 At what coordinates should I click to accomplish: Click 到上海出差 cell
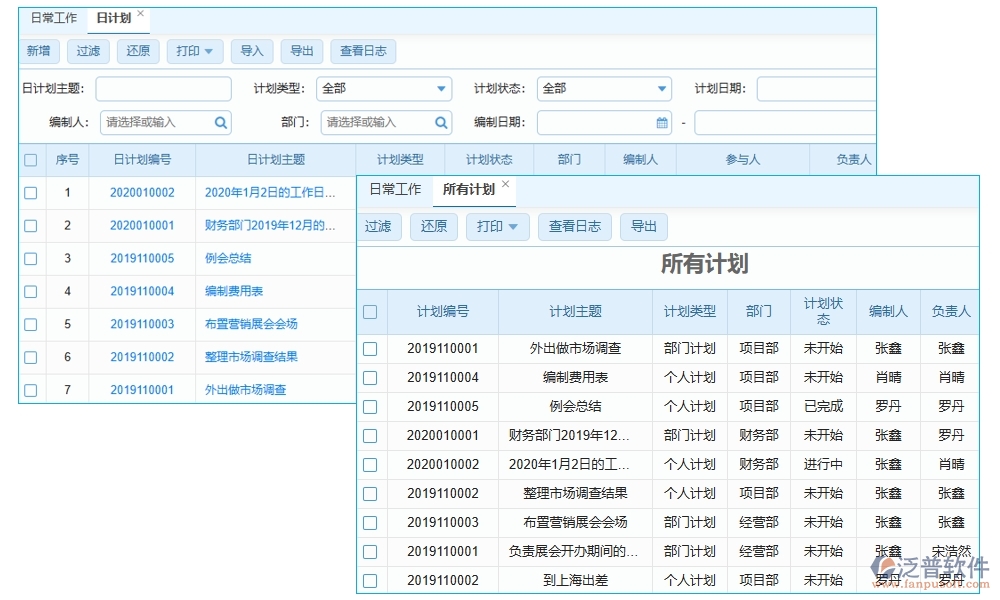575,581
